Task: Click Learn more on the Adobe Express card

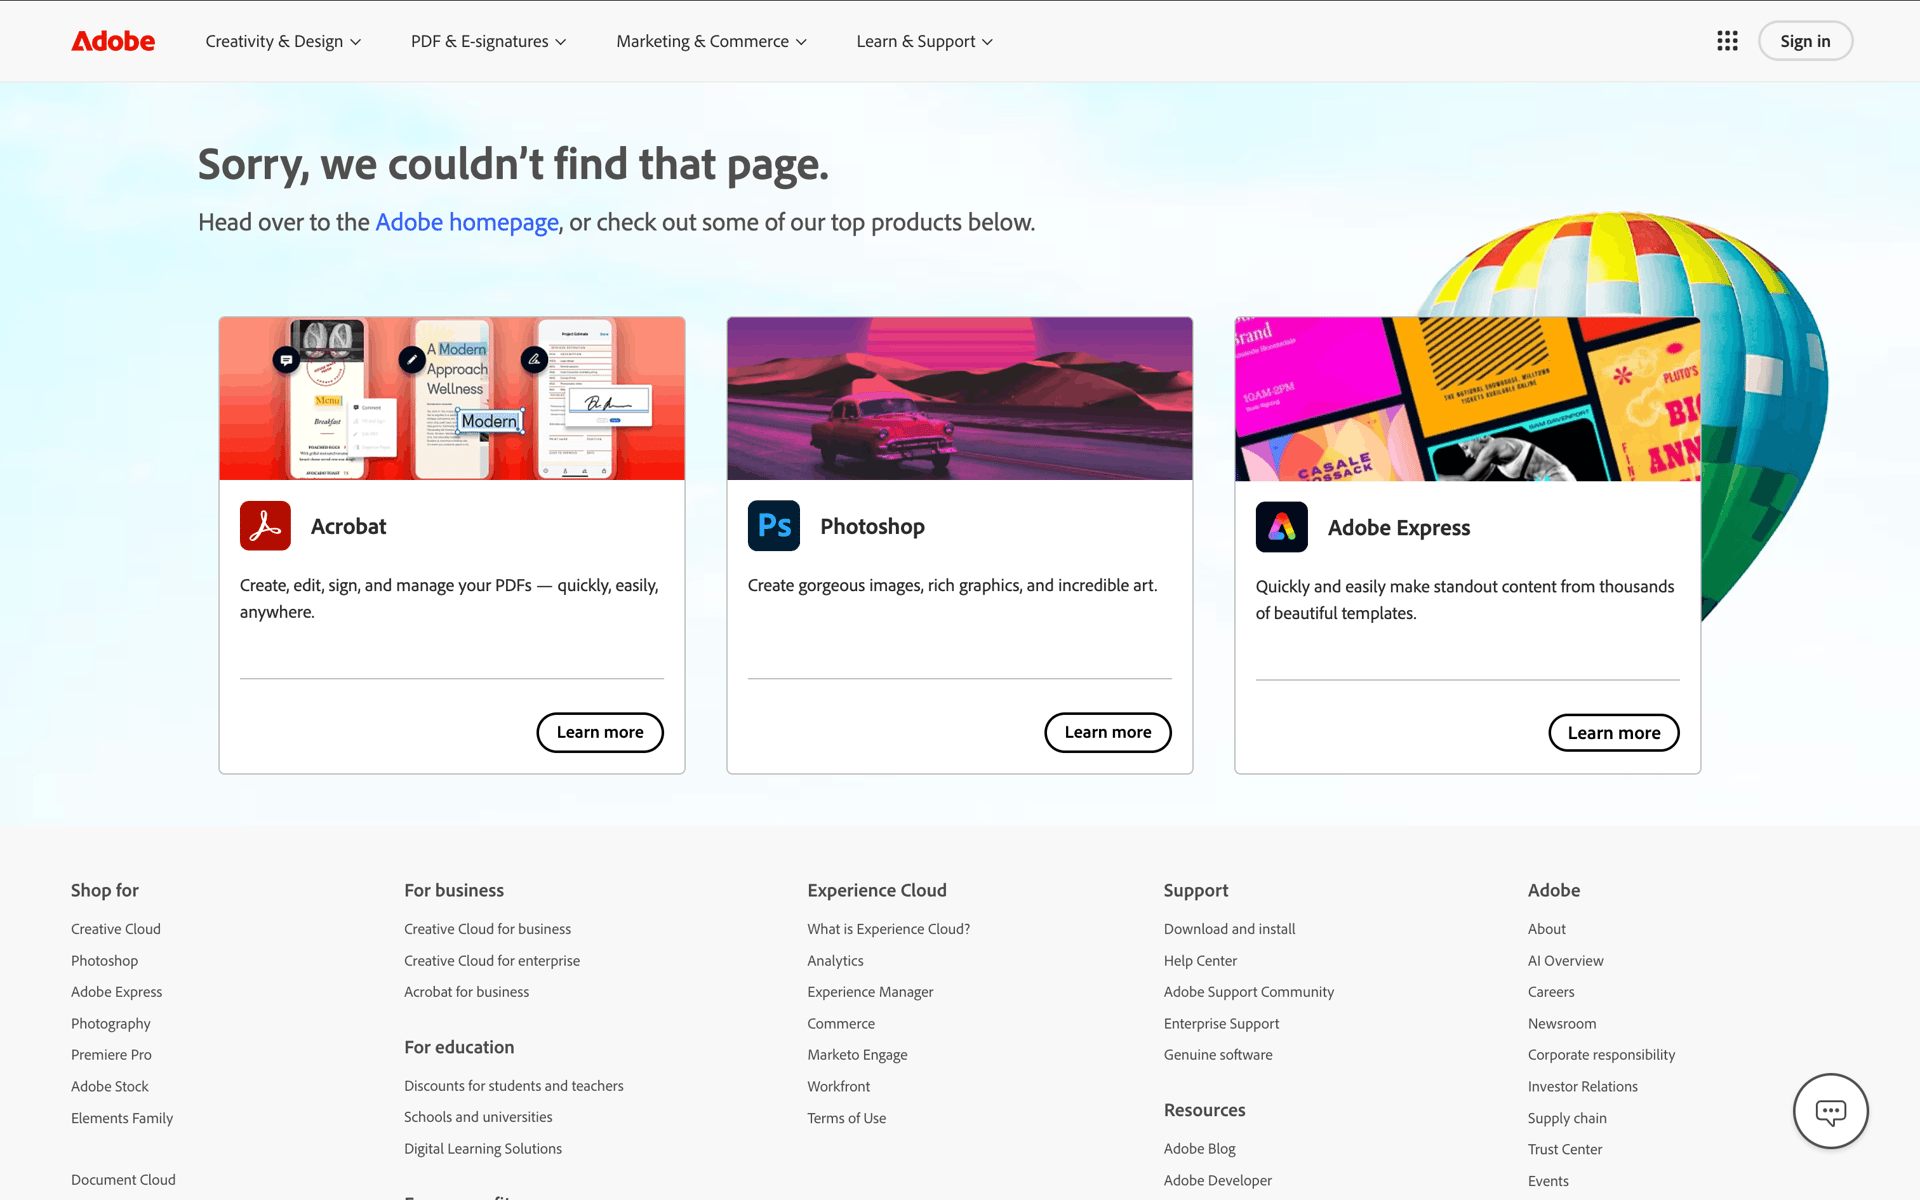Action: pos(1614,733)
